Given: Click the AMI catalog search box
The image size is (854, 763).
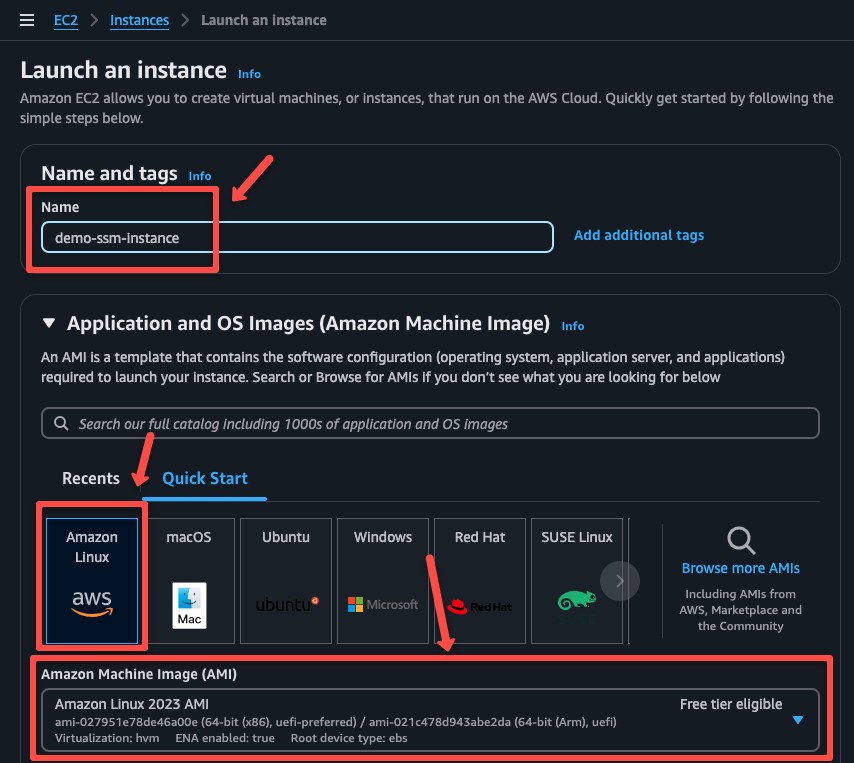Looking at the screenshot, I should 430,423.
